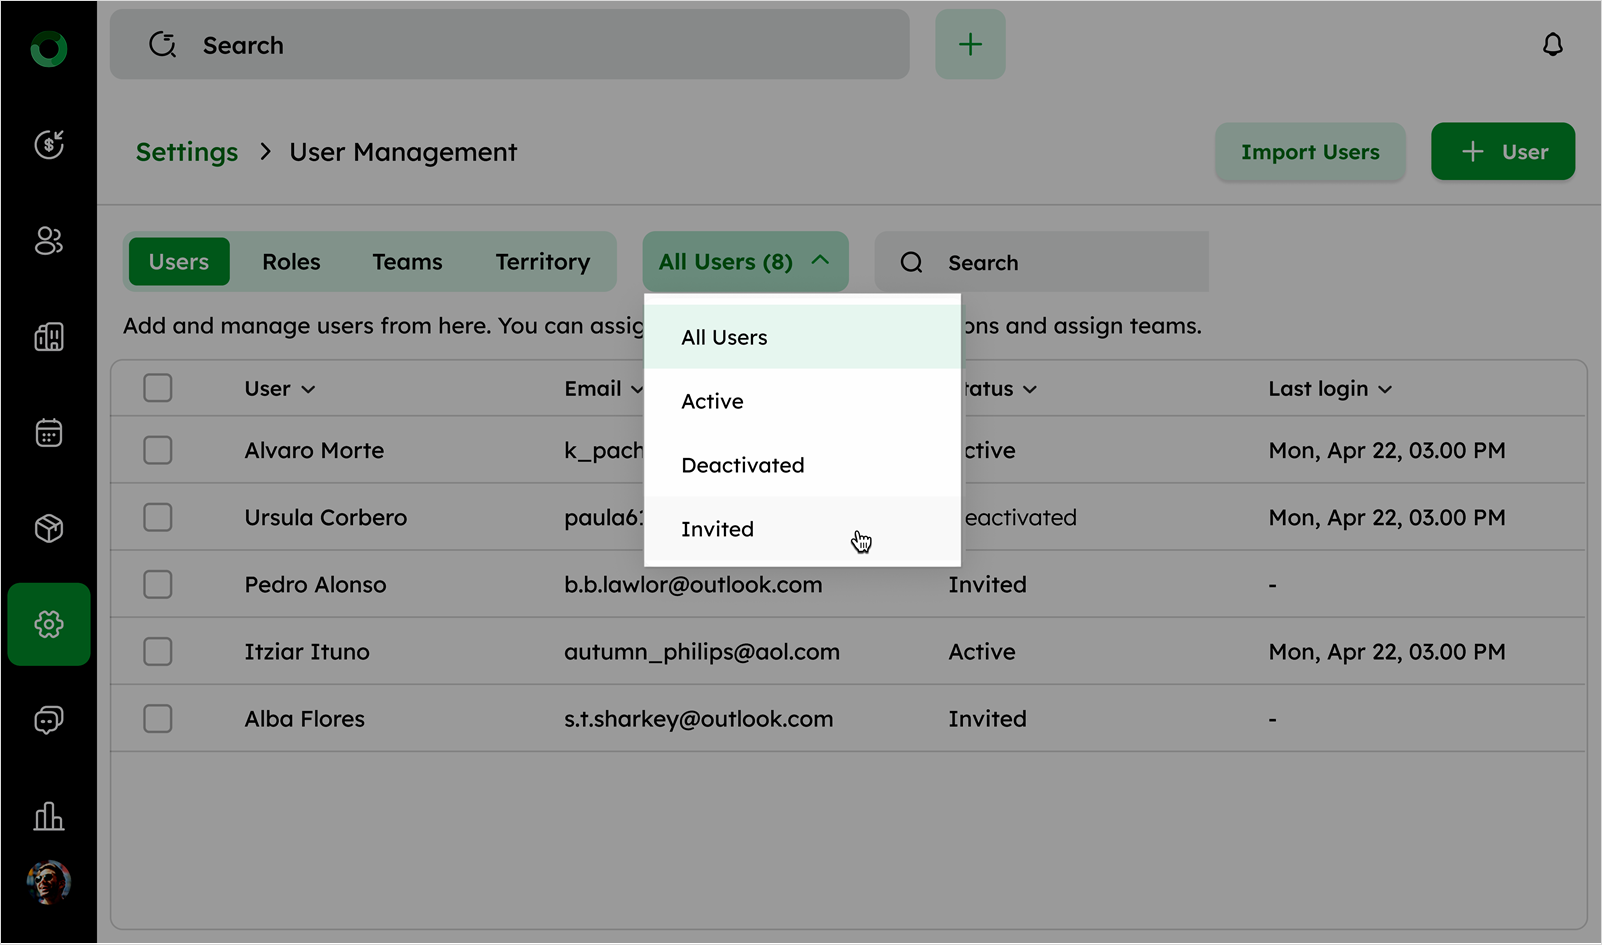
Task: Open the calendar icon in sidebar
Action: tap(48, 433)
